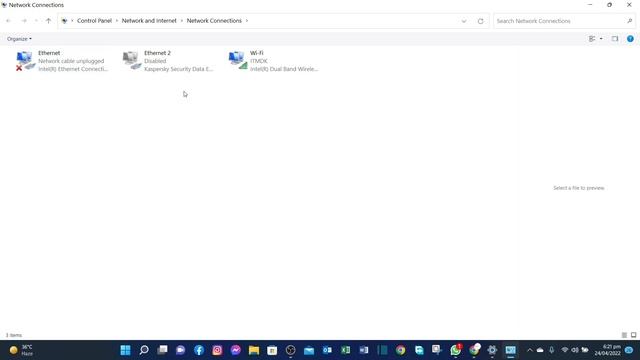
Task: Open File Explorer from the taskbar
Action: click(x=254, y=350)
